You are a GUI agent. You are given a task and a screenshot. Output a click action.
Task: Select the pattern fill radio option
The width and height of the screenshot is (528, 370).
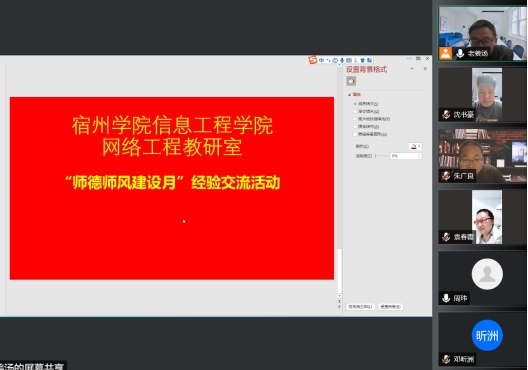click(355, 127)
